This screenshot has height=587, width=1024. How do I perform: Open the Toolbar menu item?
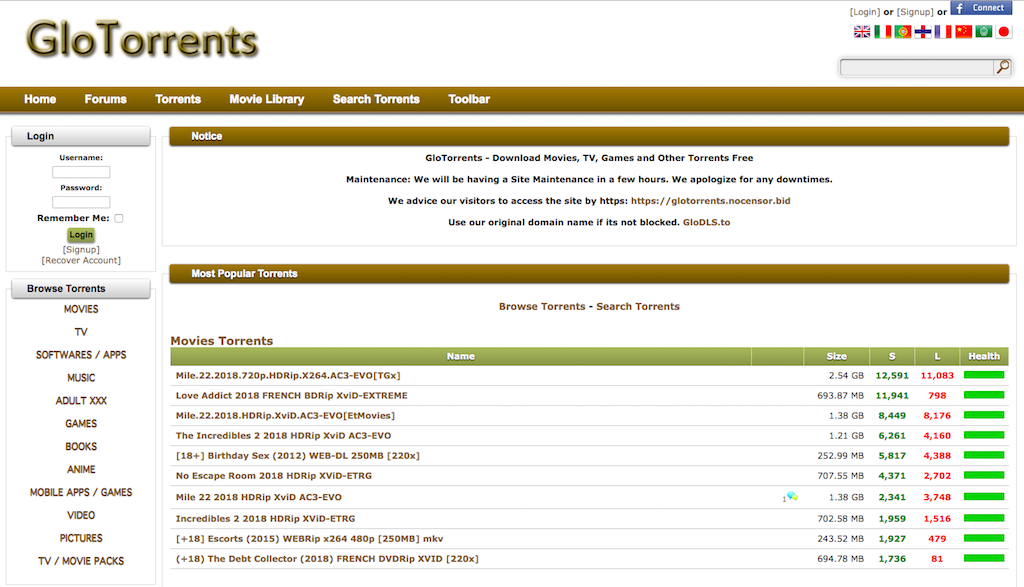coord(469,99)
